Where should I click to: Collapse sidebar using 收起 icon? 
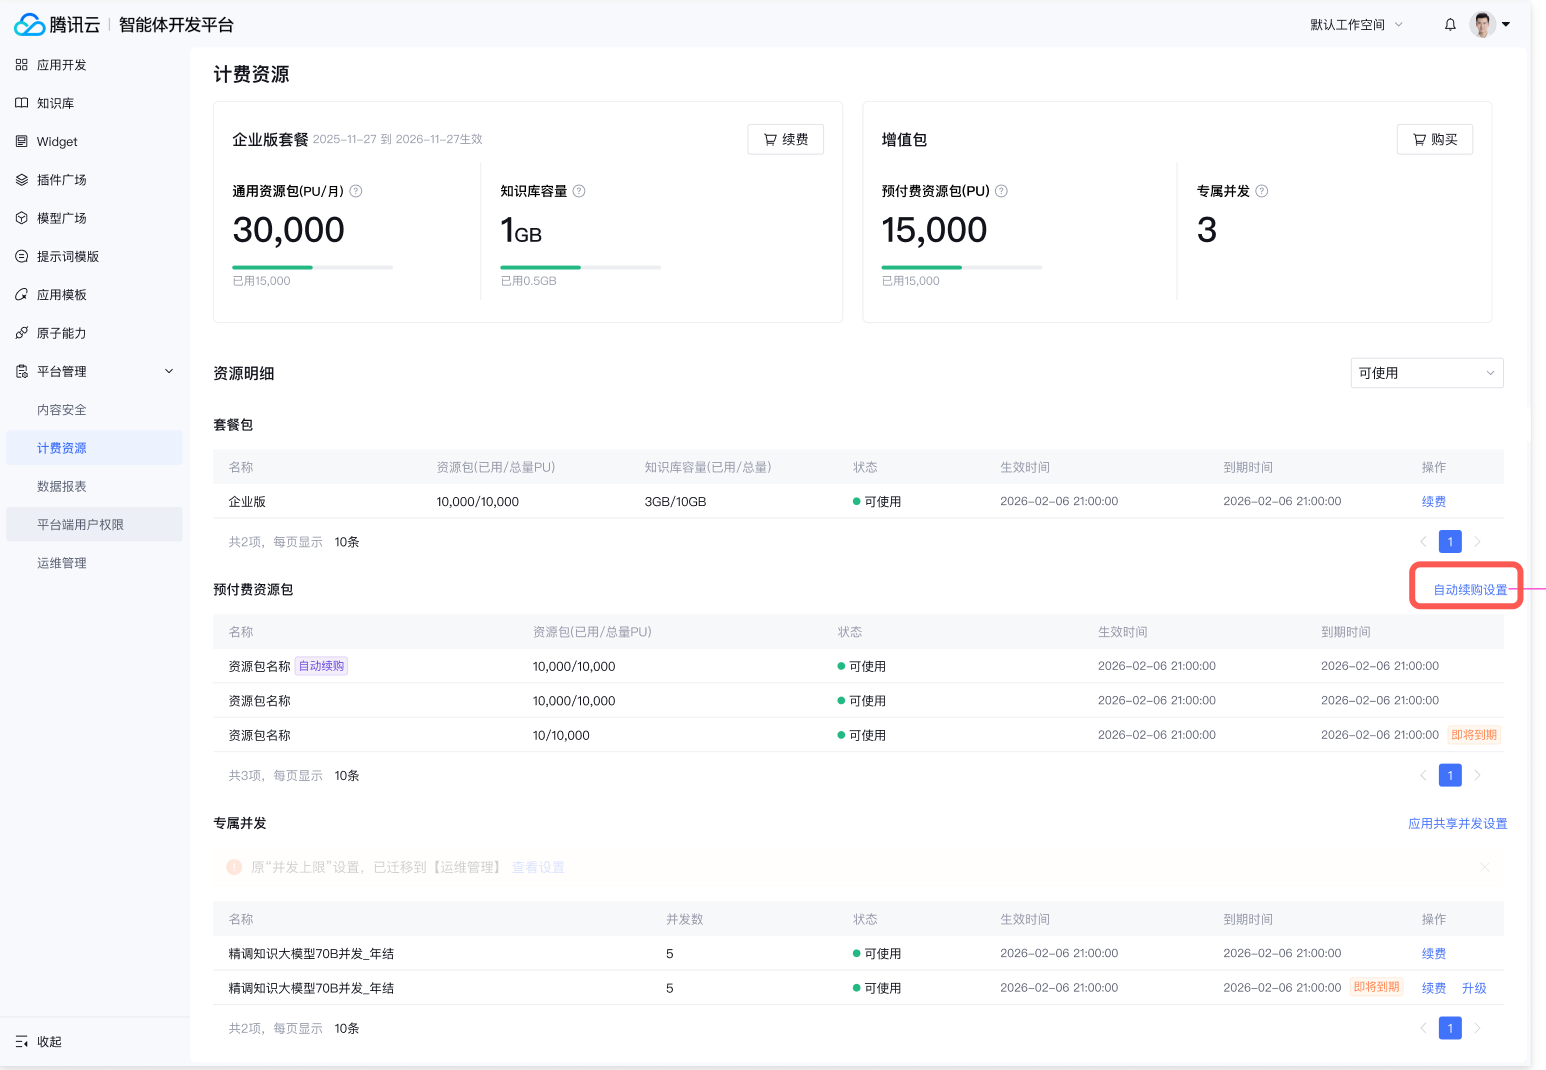[x=22, y=1042]
